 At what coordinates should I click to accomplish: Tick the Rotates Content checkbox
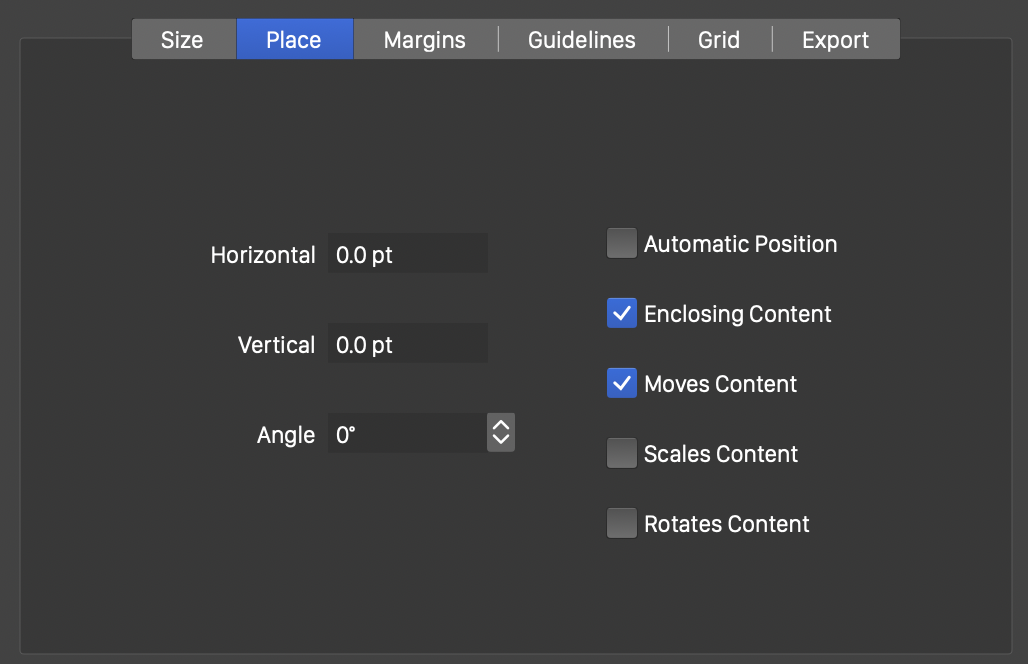pyautogui.click(x=622, y=523)
